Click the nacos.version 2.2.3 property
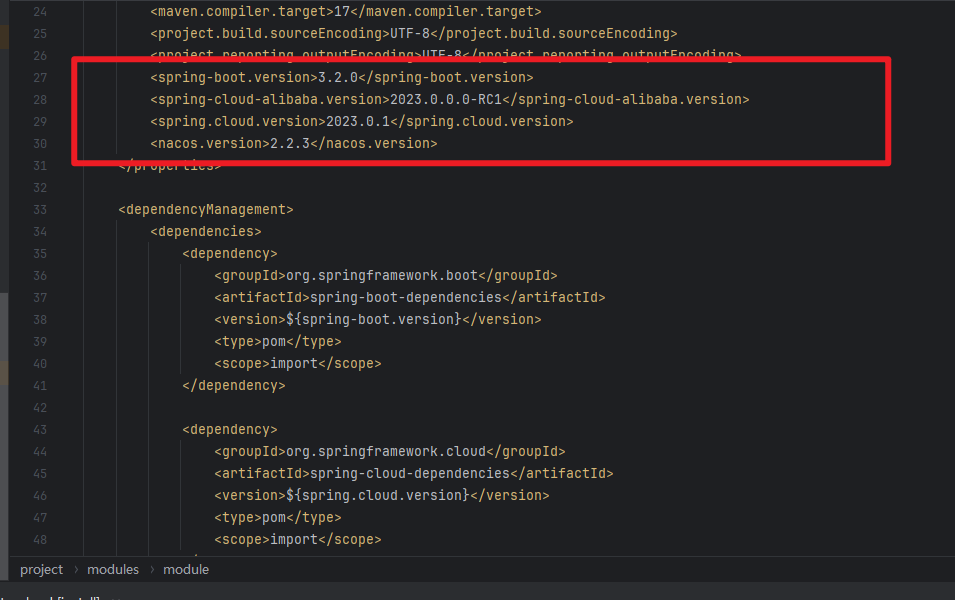 (294, 143)
